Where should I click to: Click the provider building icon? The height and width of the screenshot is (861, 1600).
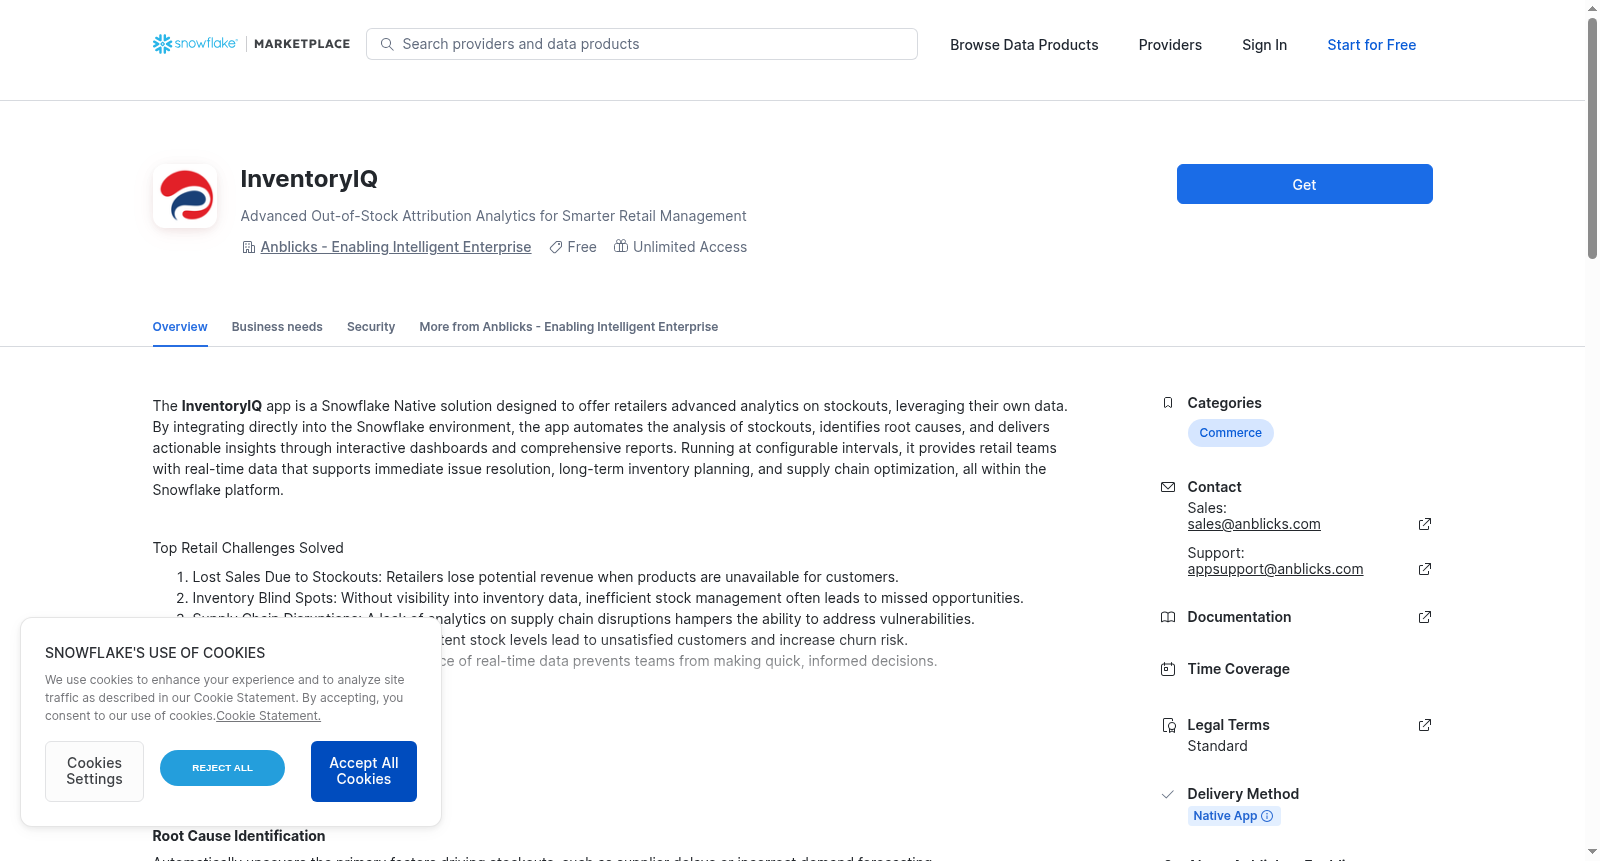(249, 247)
